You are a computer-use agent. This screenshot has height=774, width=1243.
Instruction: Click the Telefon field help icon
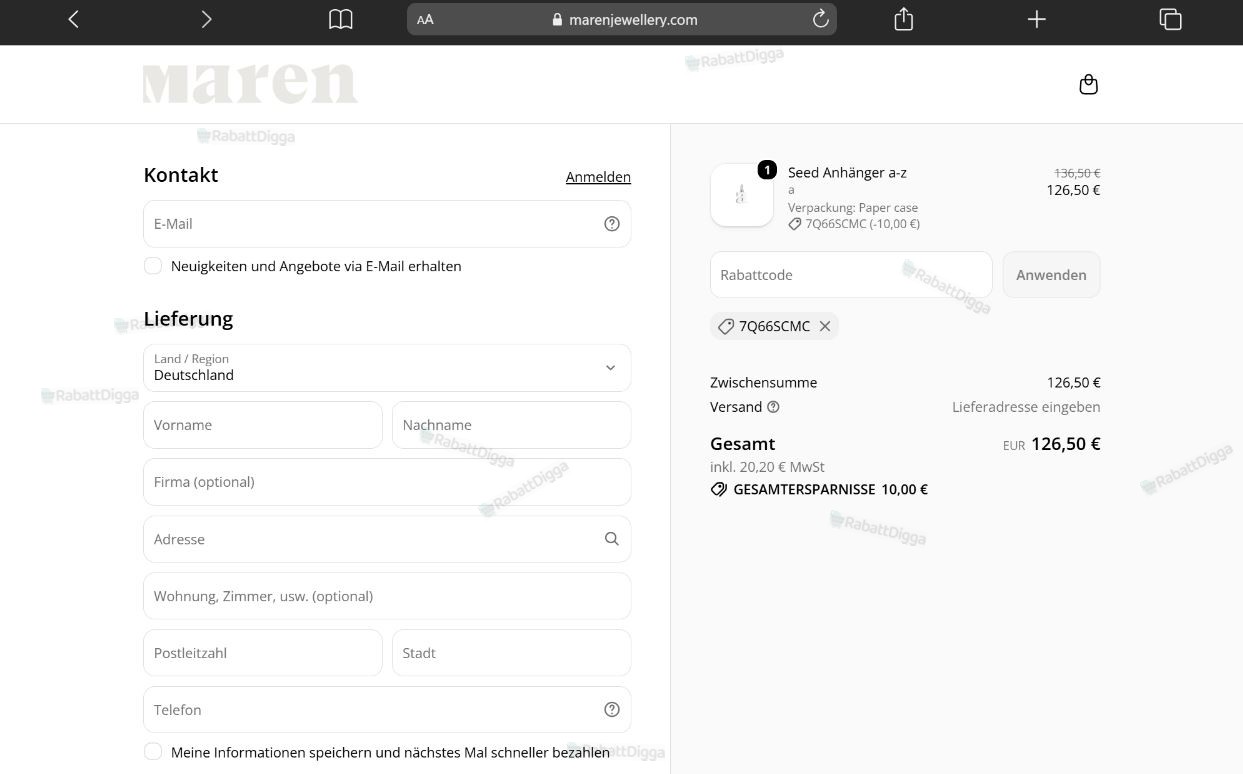coord(612,710)
